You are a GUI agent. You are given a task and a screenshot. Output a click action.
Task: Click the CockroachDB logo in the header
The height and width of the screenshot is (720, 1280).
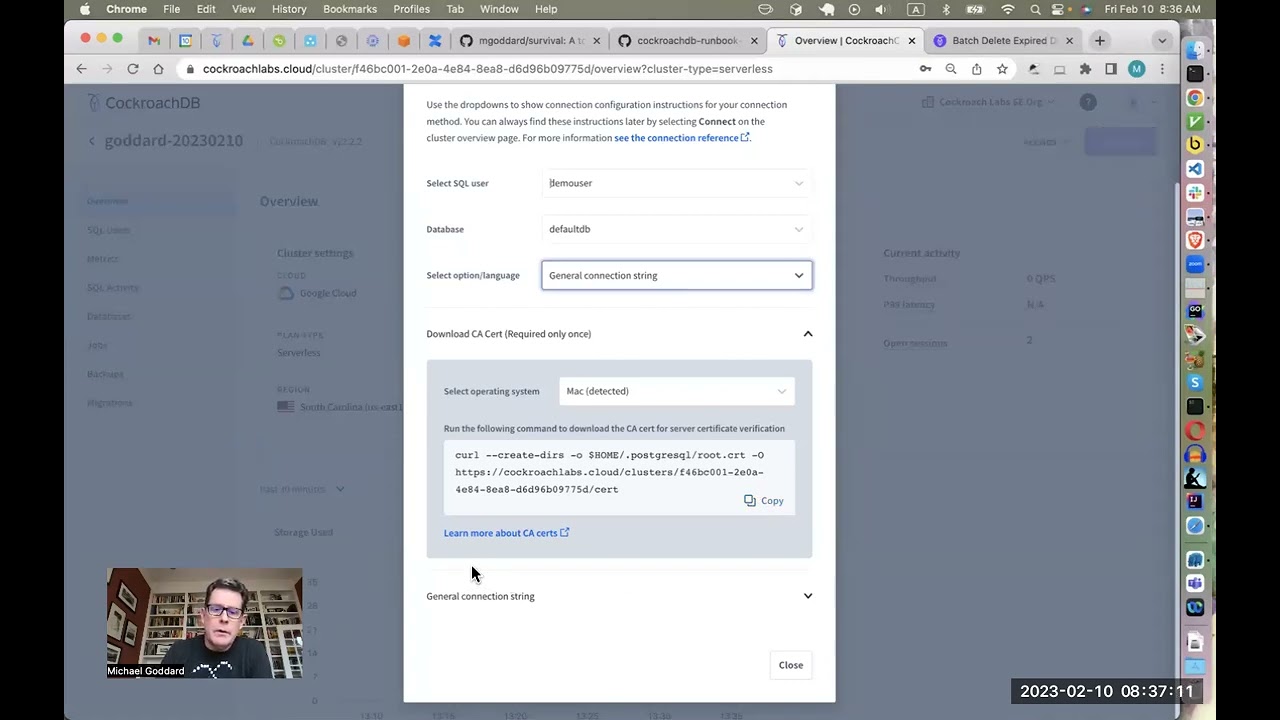coord(144,102)
